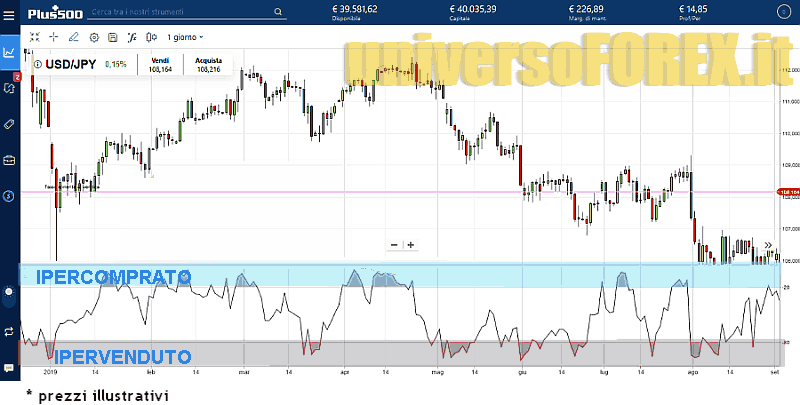Select the pencil drawing tool

pyautogui.click(x=73, y=37)
